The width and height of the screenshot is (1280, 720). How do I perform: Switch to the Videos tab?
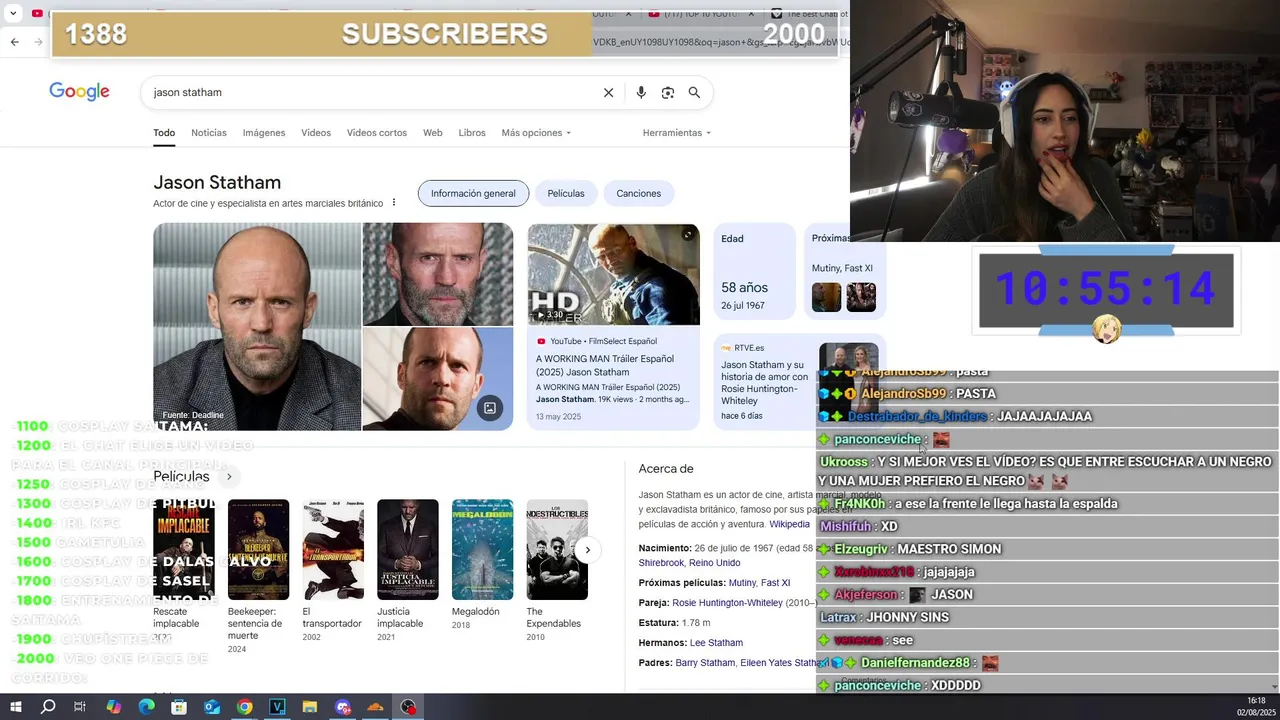pyautogui.click(x=316, y=133)
